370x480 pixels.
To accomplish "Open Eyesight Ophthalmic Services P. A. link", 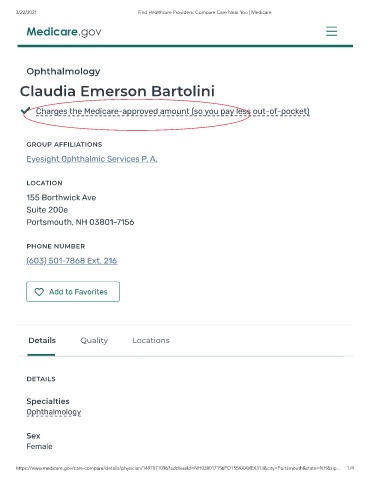I will point(92,159).
